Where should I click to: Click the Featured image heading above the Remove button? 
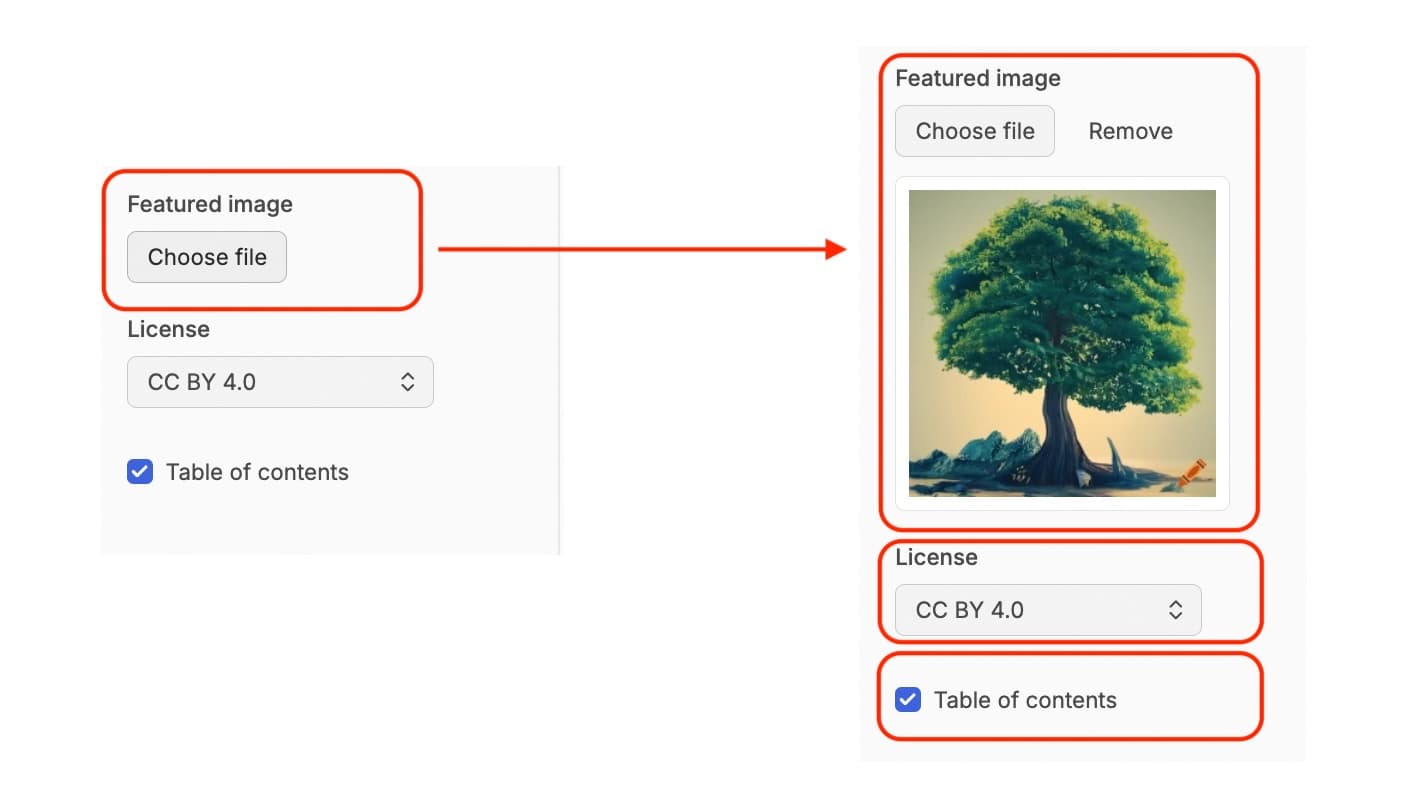coord(977,78)
